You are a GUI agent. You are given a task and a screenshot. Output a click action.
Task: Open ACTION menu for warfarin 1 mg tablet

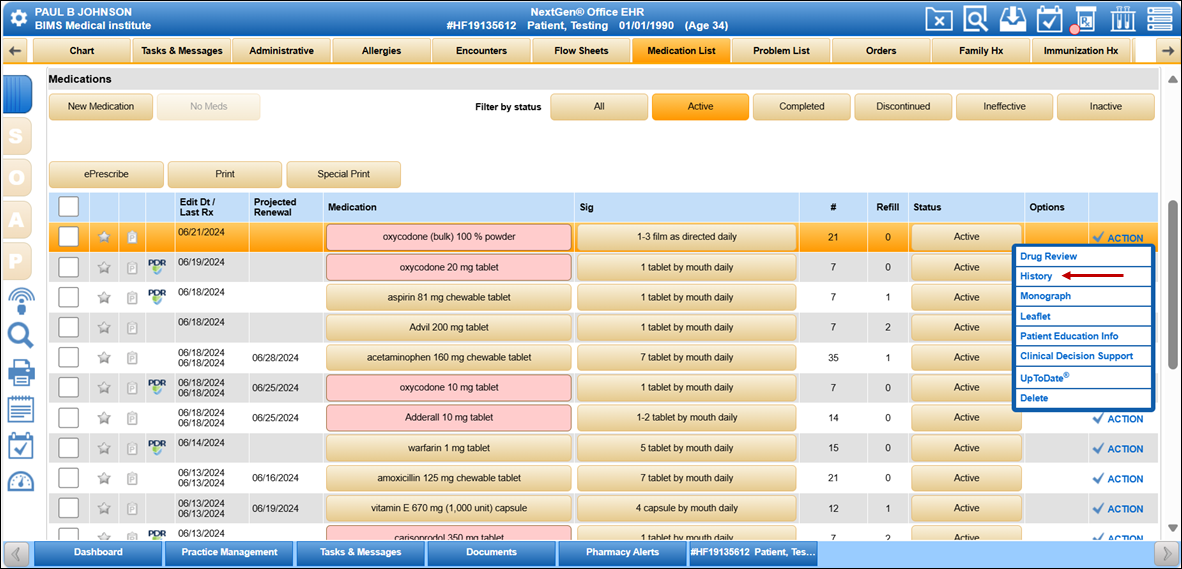click(x=1118, y=449)
